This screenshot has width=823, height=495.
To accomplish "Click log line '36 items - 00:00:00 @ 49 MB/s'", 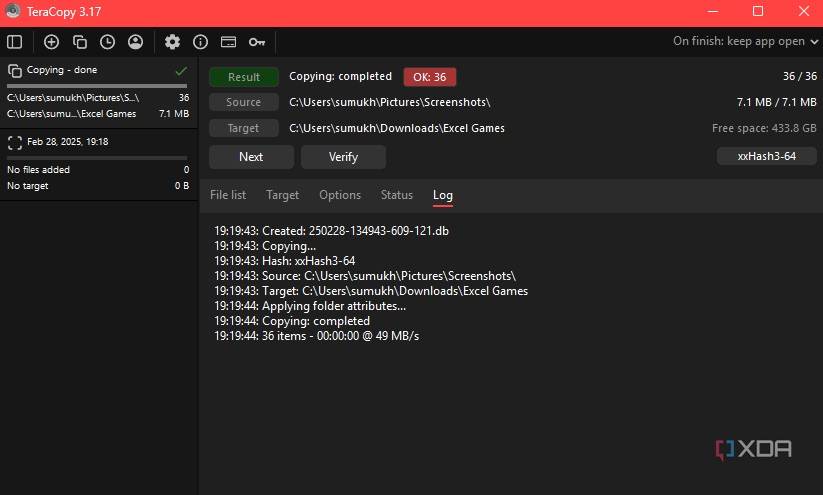I will [x=316, y=336].
